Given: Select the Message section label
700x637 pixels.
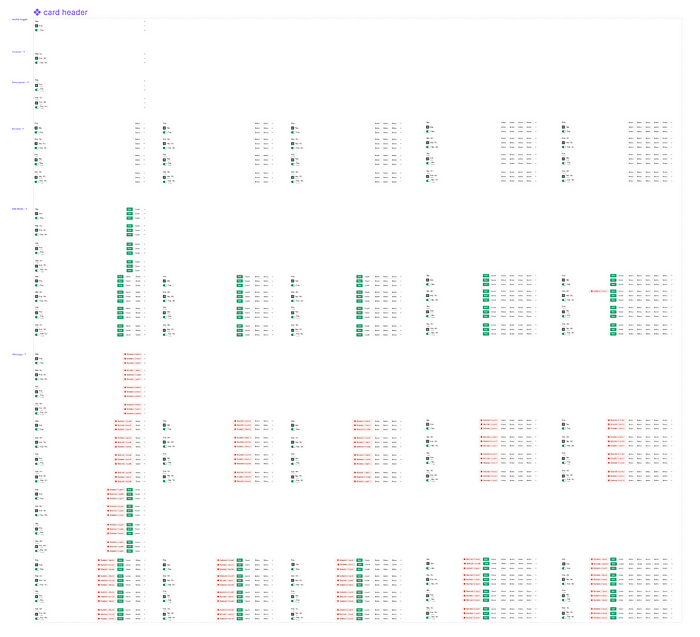Looking at the screenshot, I should click(x=19, y=355).
